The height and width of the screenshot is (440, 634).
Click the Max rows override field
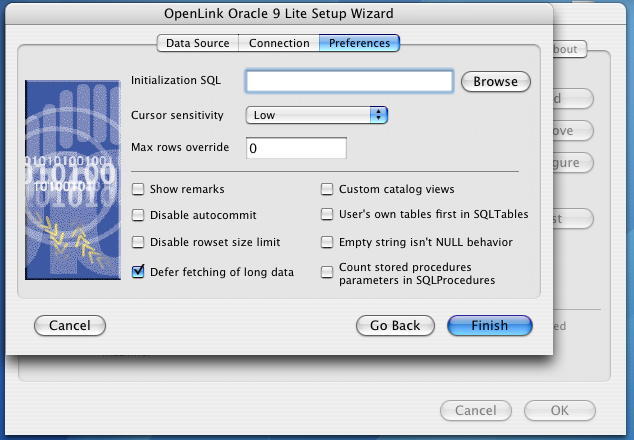point(296,148)
